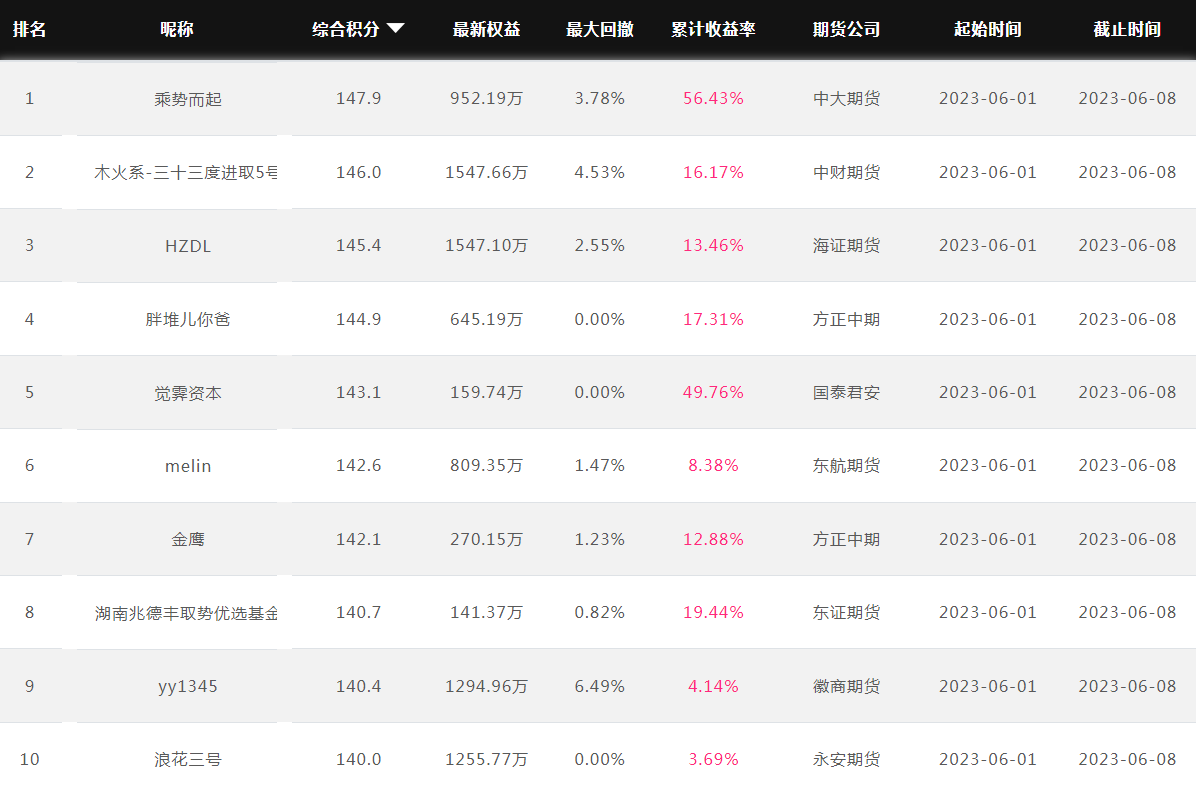Select nickname 胖堆儿你爸
Screen dimensions: 1196x793
(x=188, y=319)
